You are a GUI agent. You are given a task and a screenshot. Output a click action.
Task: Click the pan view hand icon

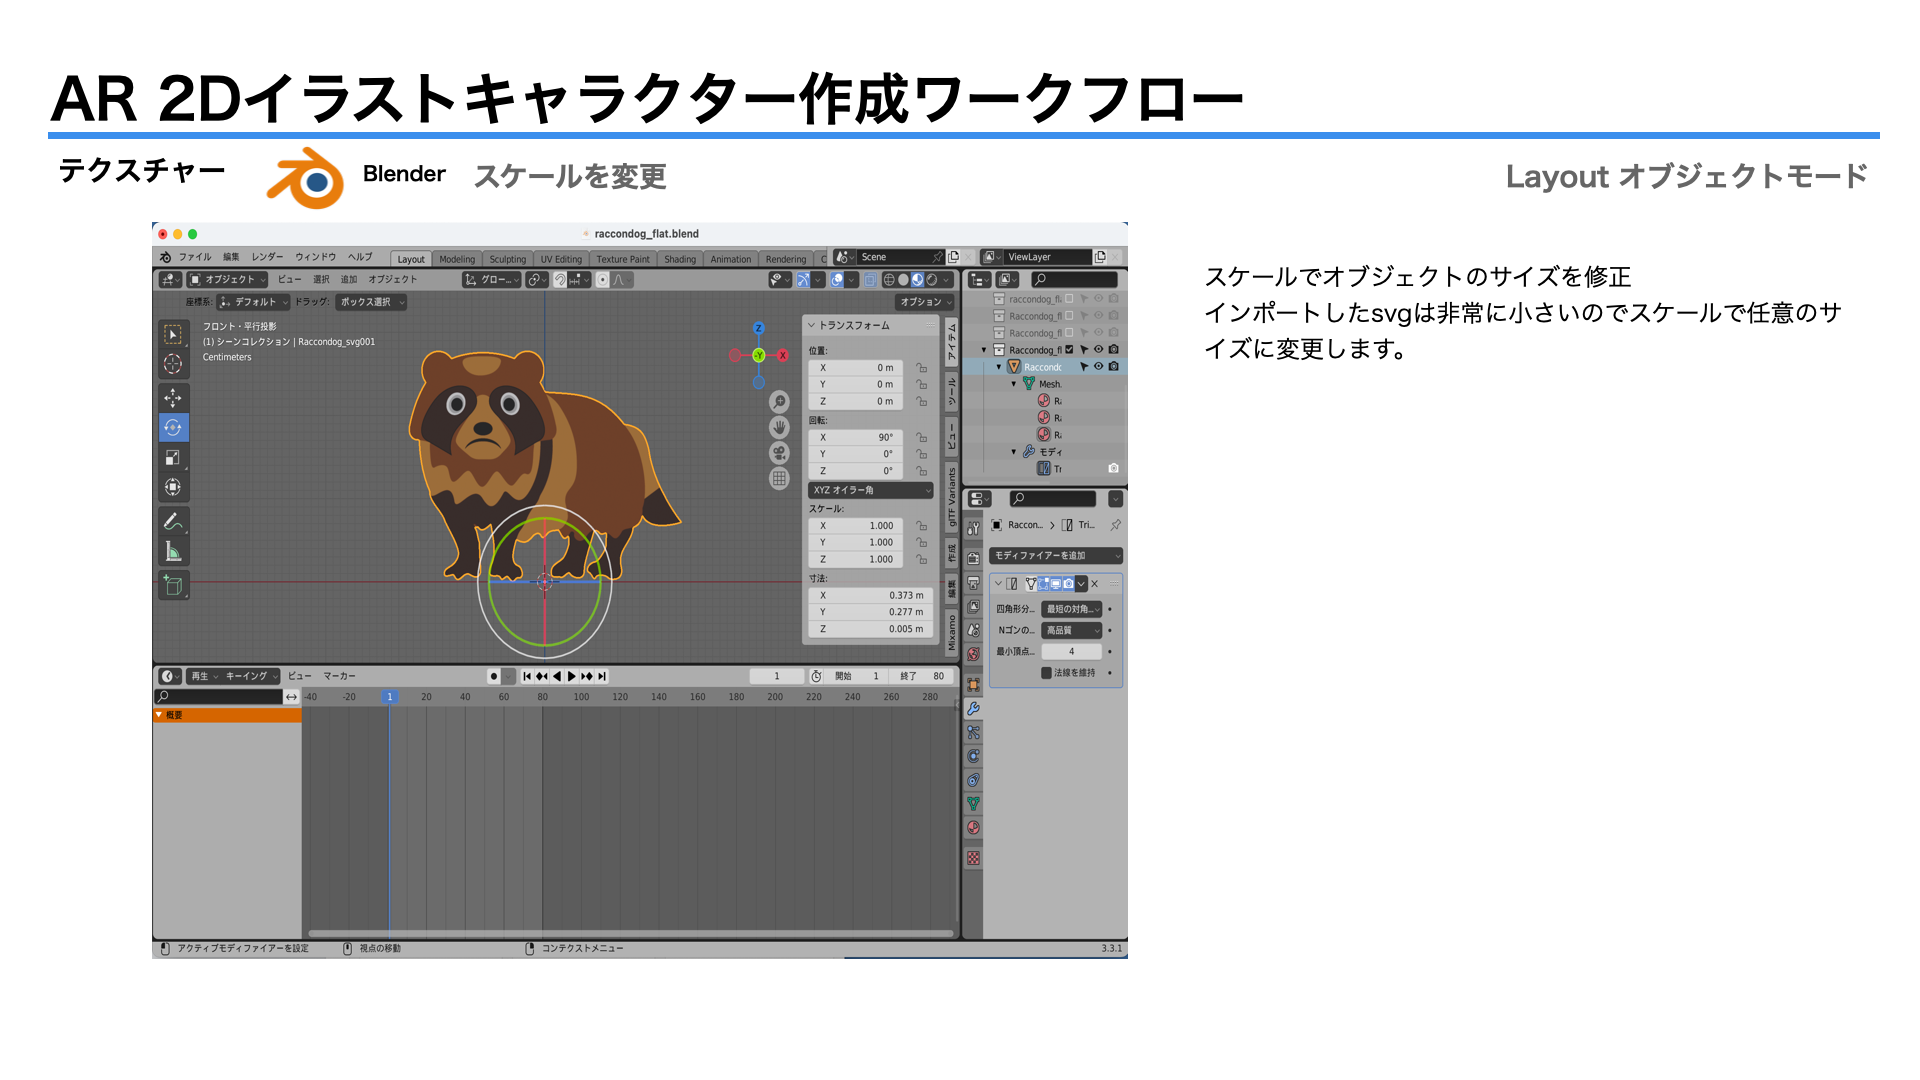(779, 428)
